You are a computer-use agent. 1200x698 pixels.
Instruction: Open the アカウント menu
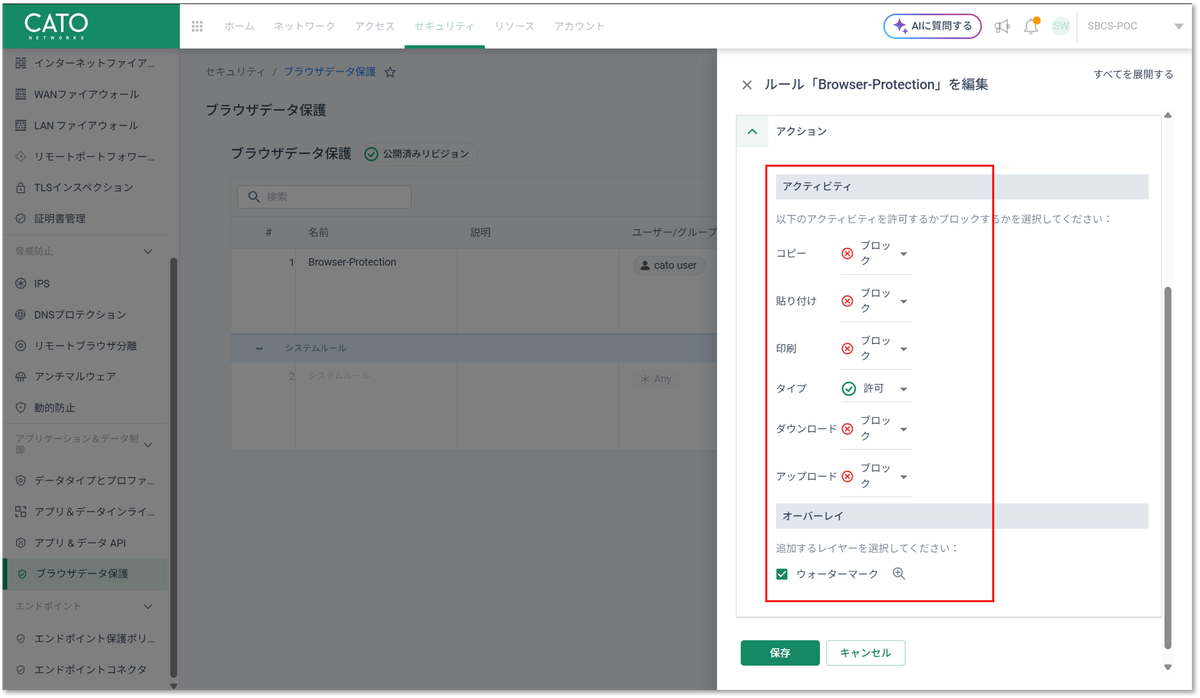point(579,27)
